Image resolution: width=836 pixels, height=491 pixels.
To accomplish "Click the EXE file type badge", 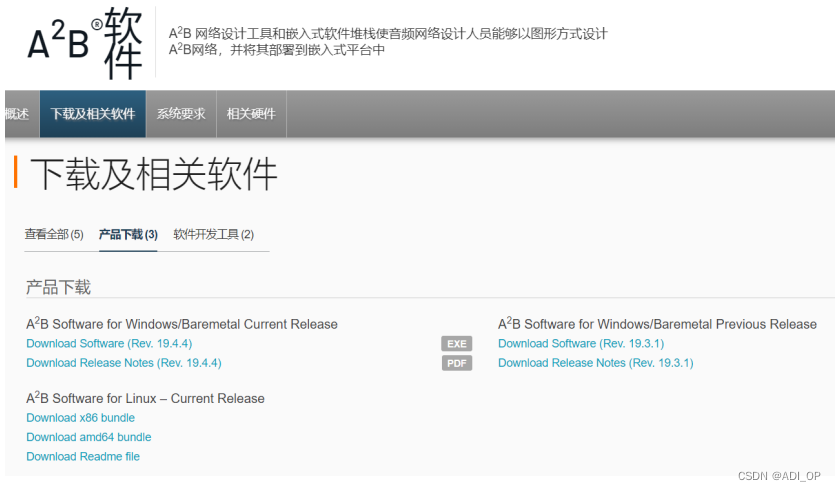I will (x=456, y=344).
